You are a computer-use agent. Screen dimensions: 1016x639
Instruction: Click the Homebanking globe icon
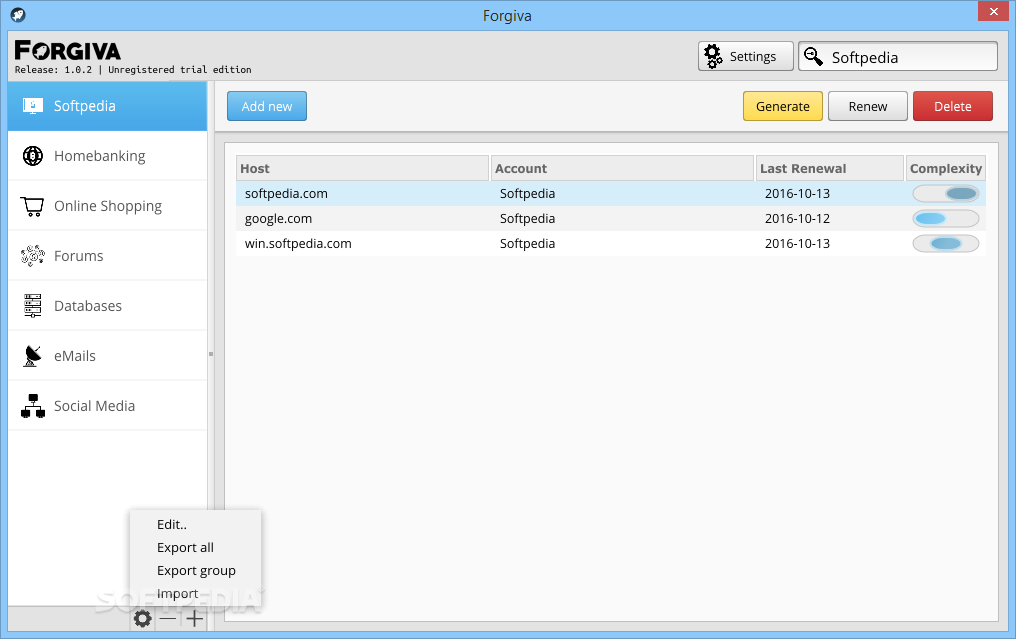pos(32,156)
